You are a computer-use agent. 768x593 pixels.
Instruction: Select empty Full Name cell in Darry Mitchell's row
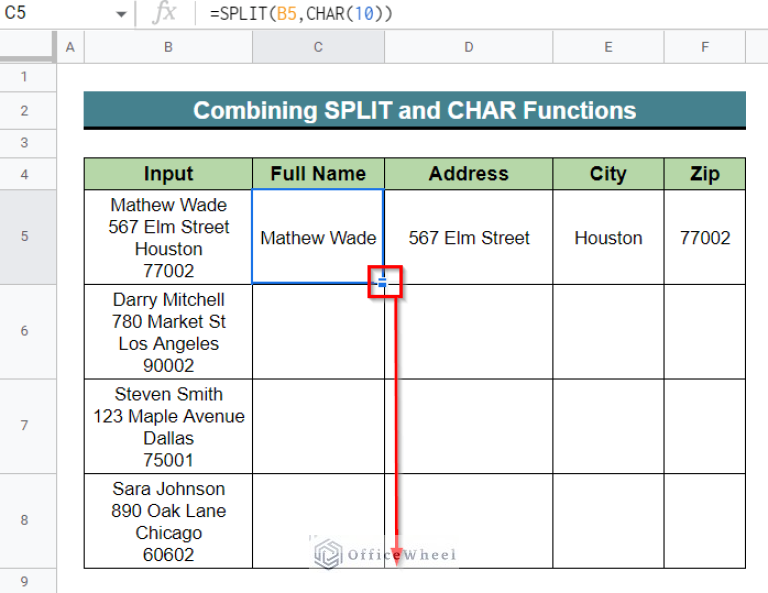pos(318,332)
